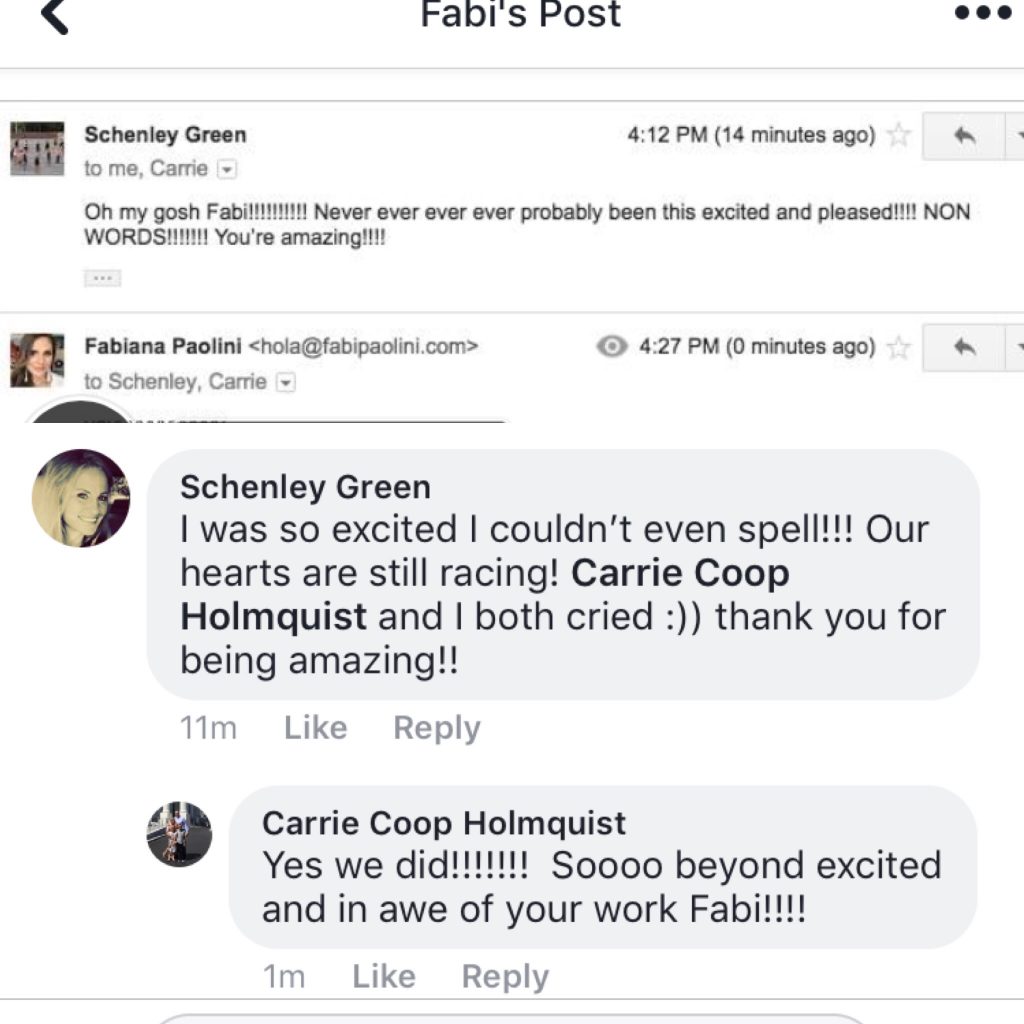Show trimmed content in Schenley's email

[x=102, y=279]
